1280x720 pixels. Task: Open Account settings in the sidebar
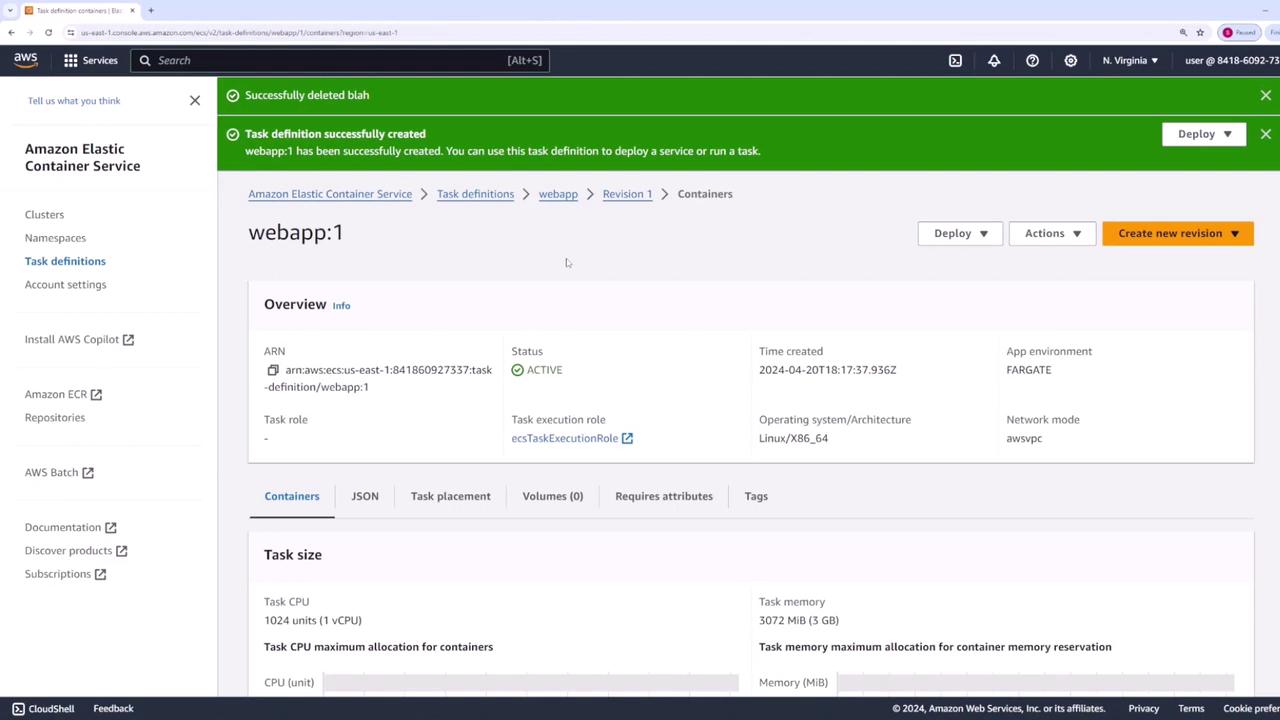pos(65,285)
